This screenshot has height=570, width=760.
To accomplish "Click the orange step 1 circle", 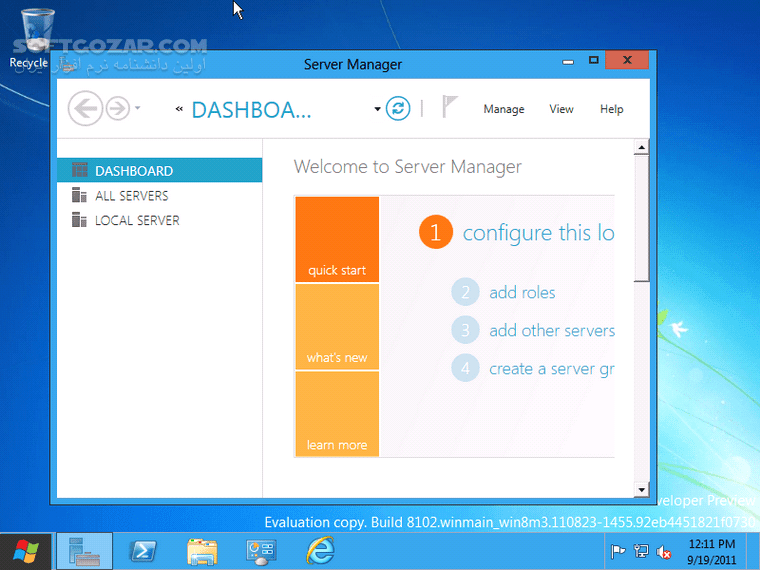I will [436, 232].
